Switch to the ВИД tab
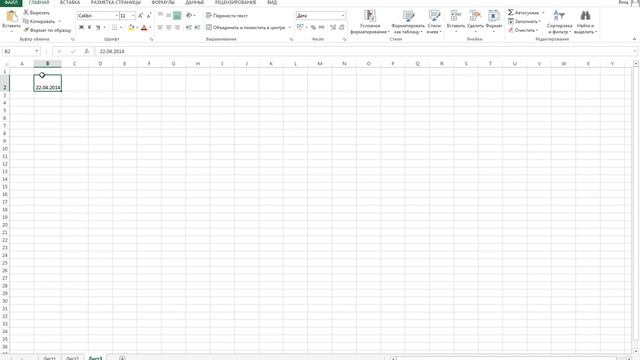 click(272, 2)
